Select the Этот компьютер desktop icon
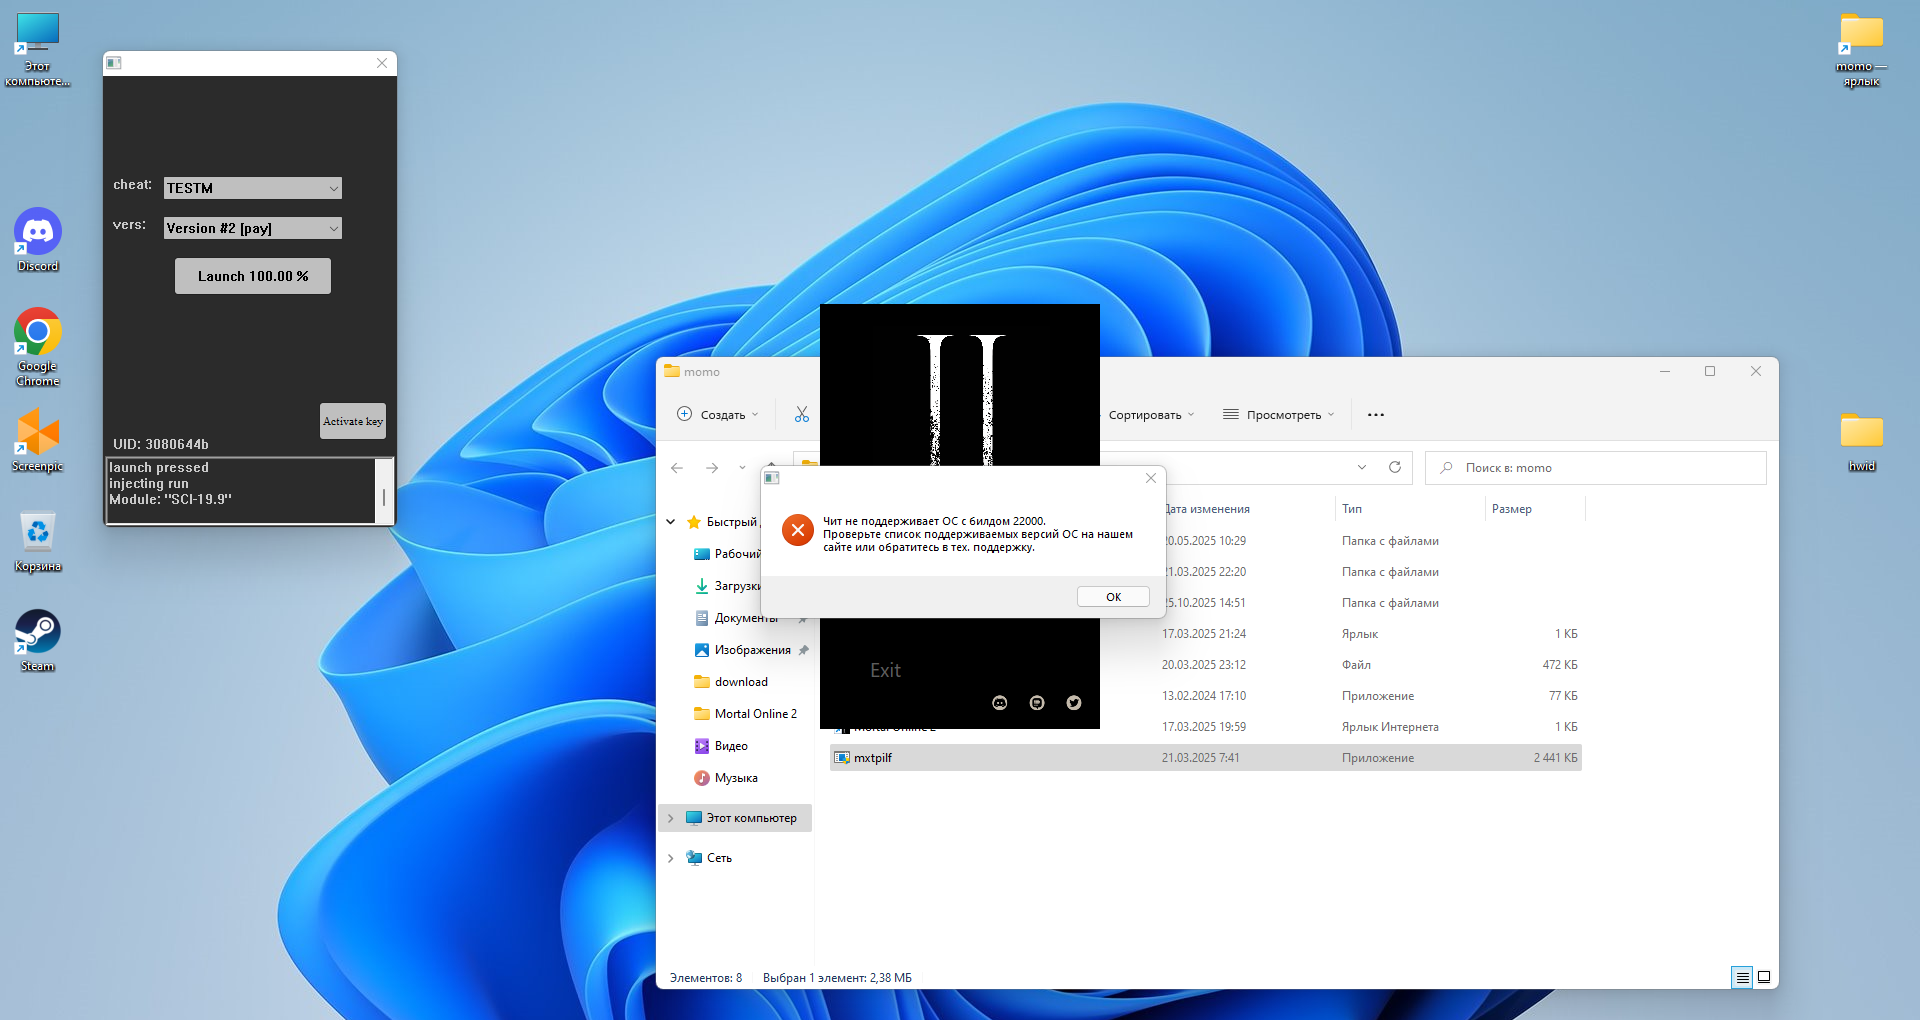 point(38,49)
